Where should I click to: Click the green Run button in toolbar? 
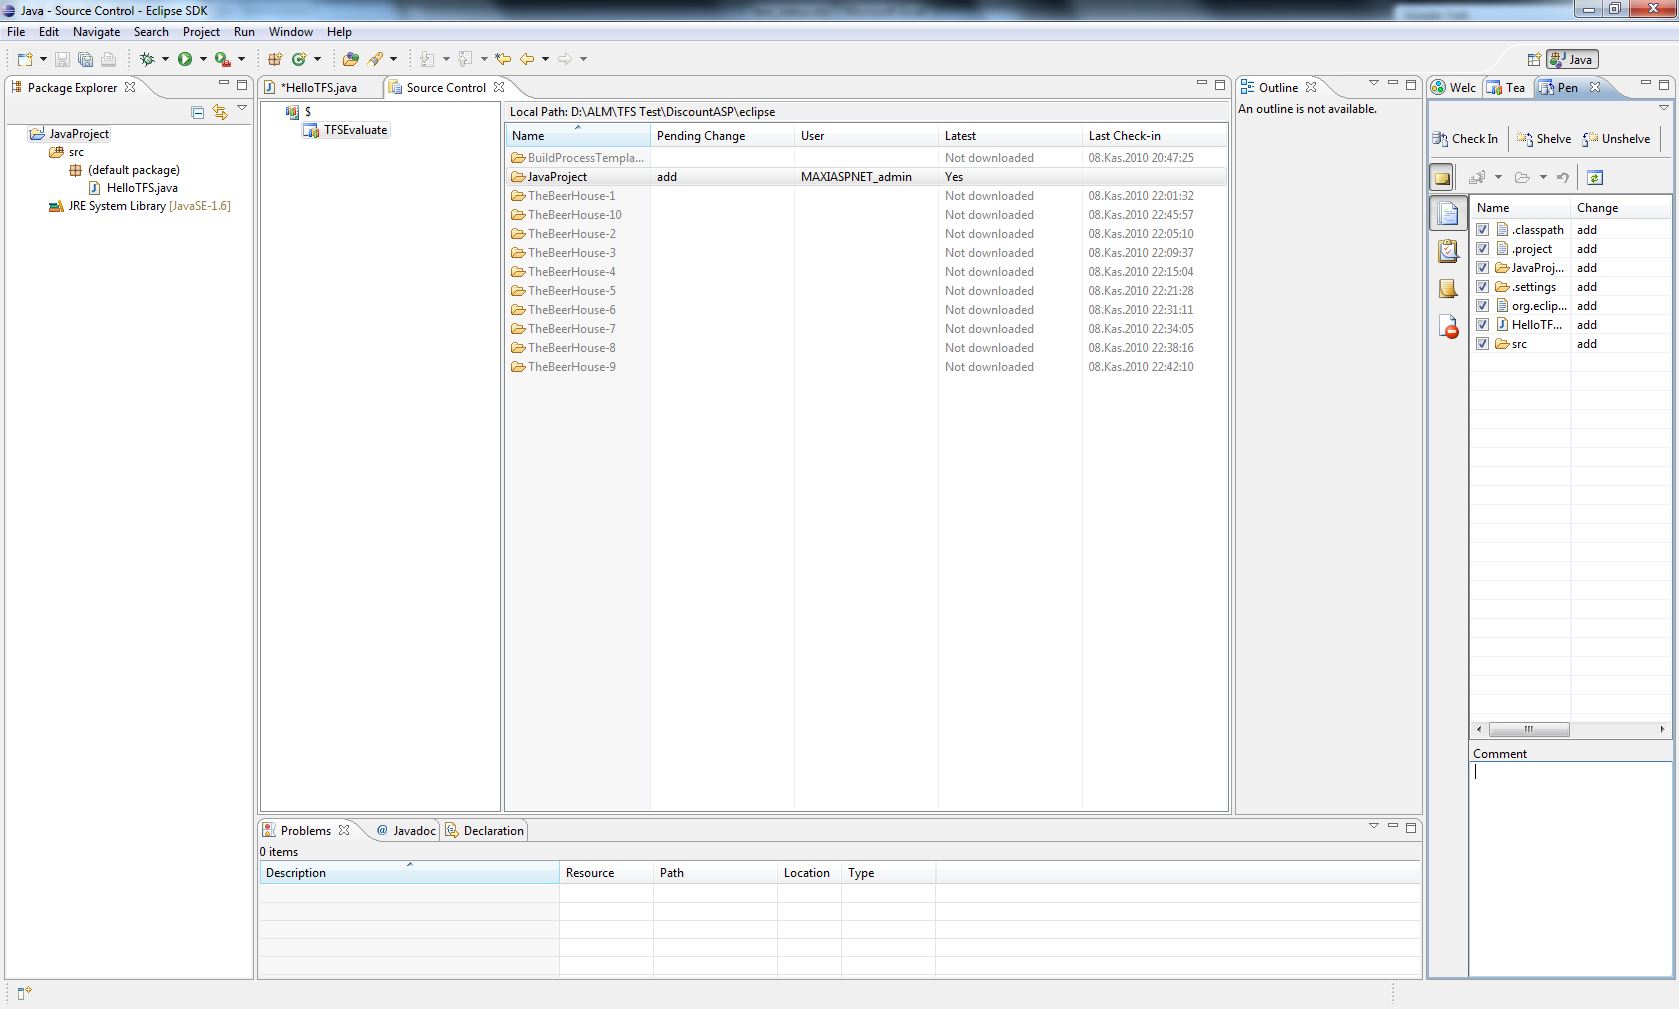click(185, 59)
